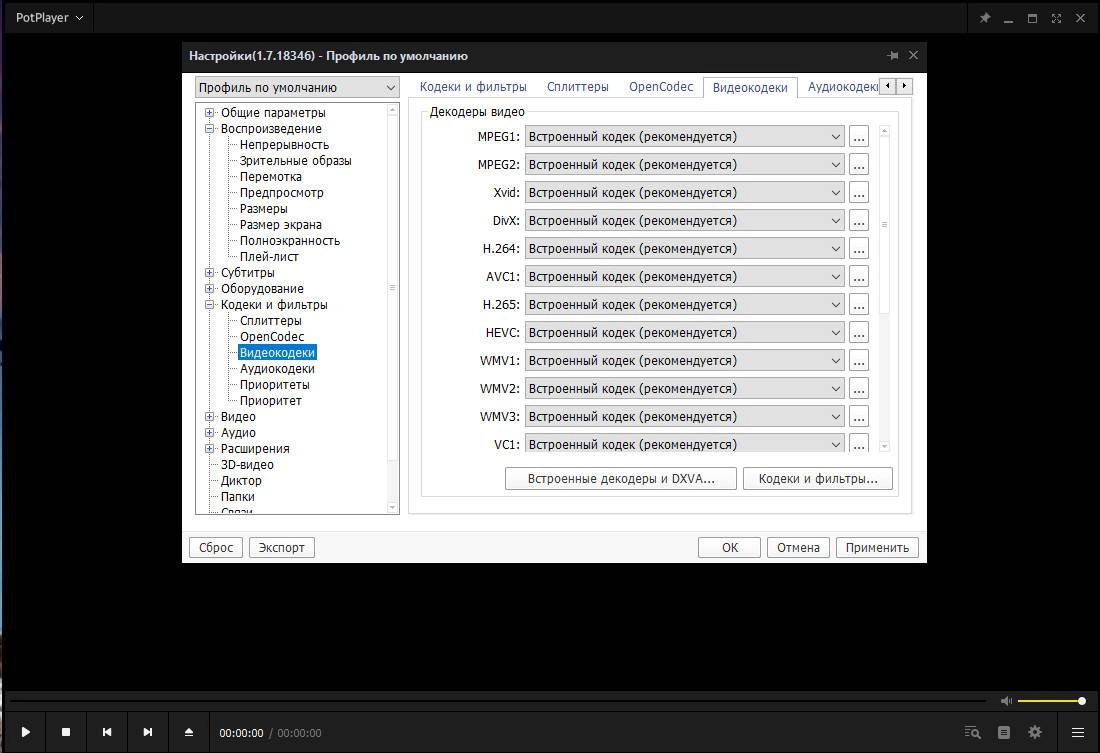Pin PotPlayer window always on top
The image size is (1100, 753).
coord(985,18)
